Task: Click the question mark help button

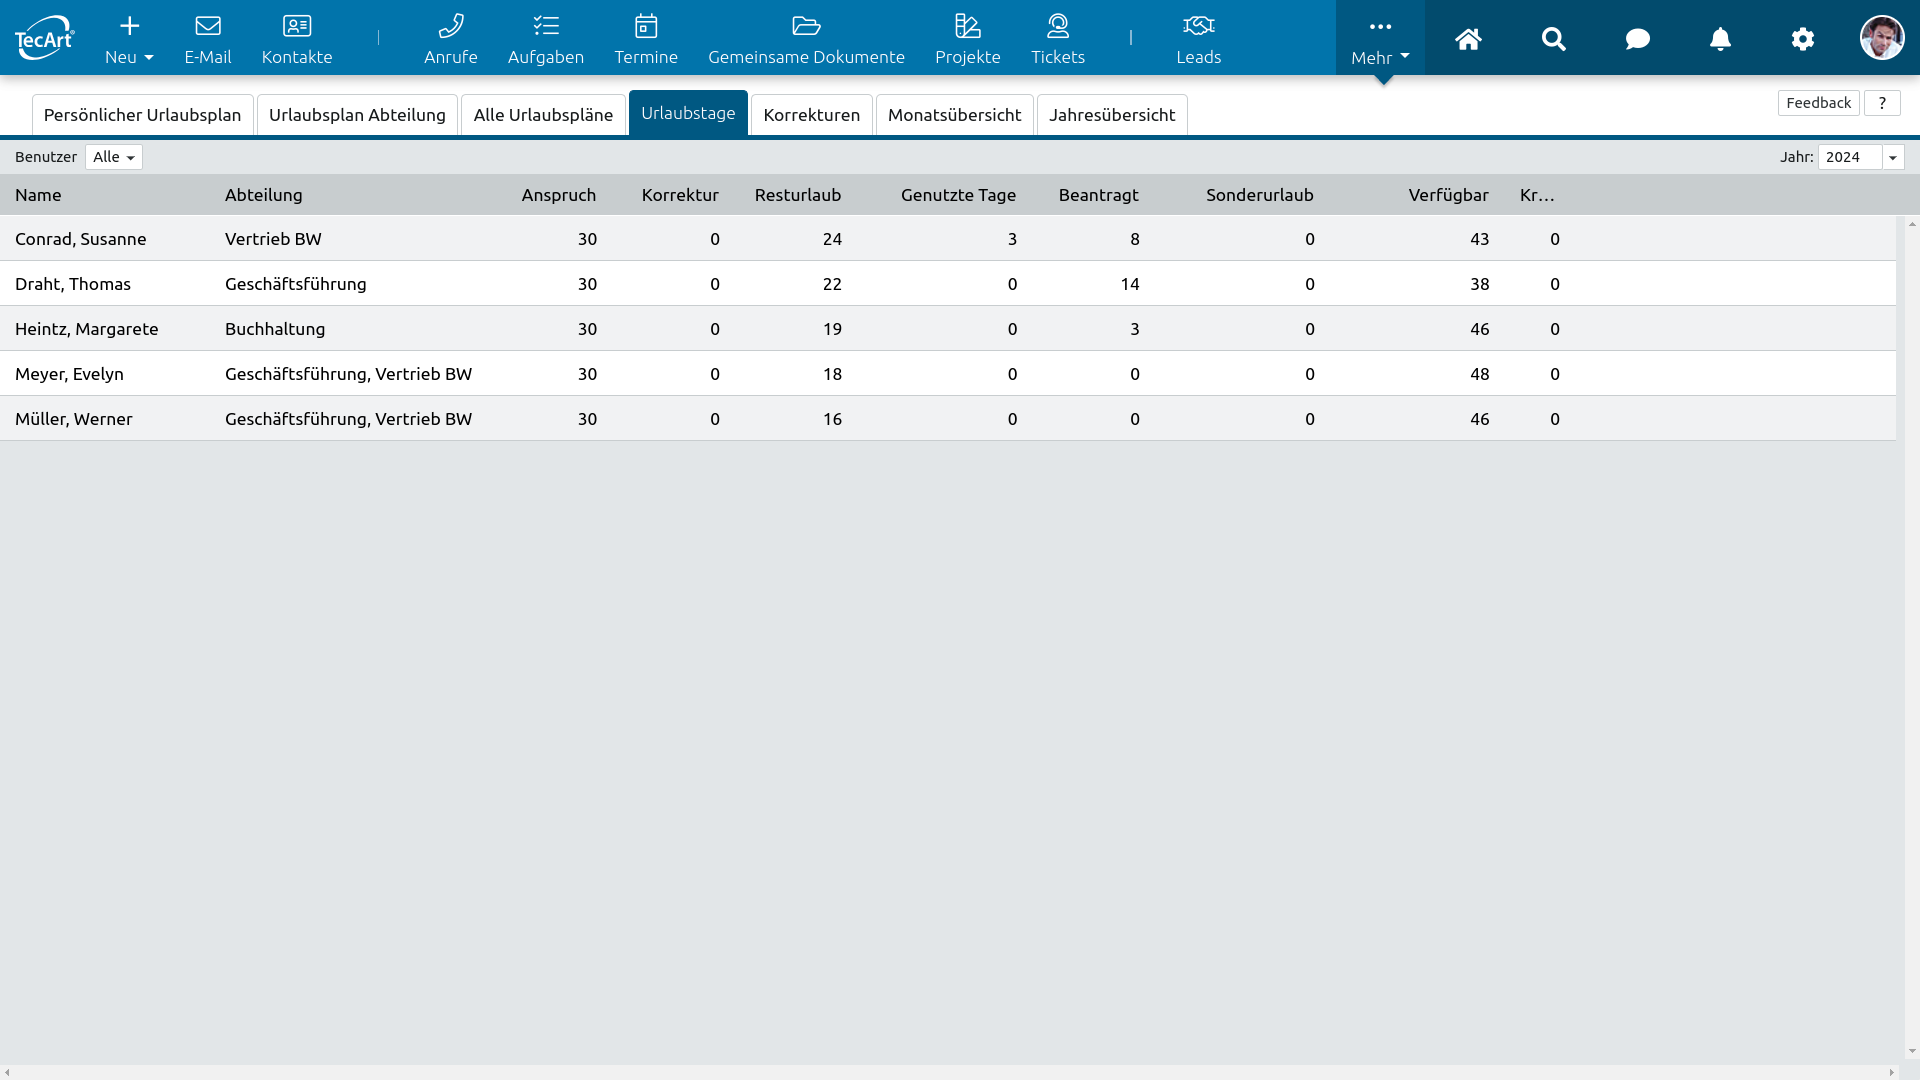Action: 1882,103
